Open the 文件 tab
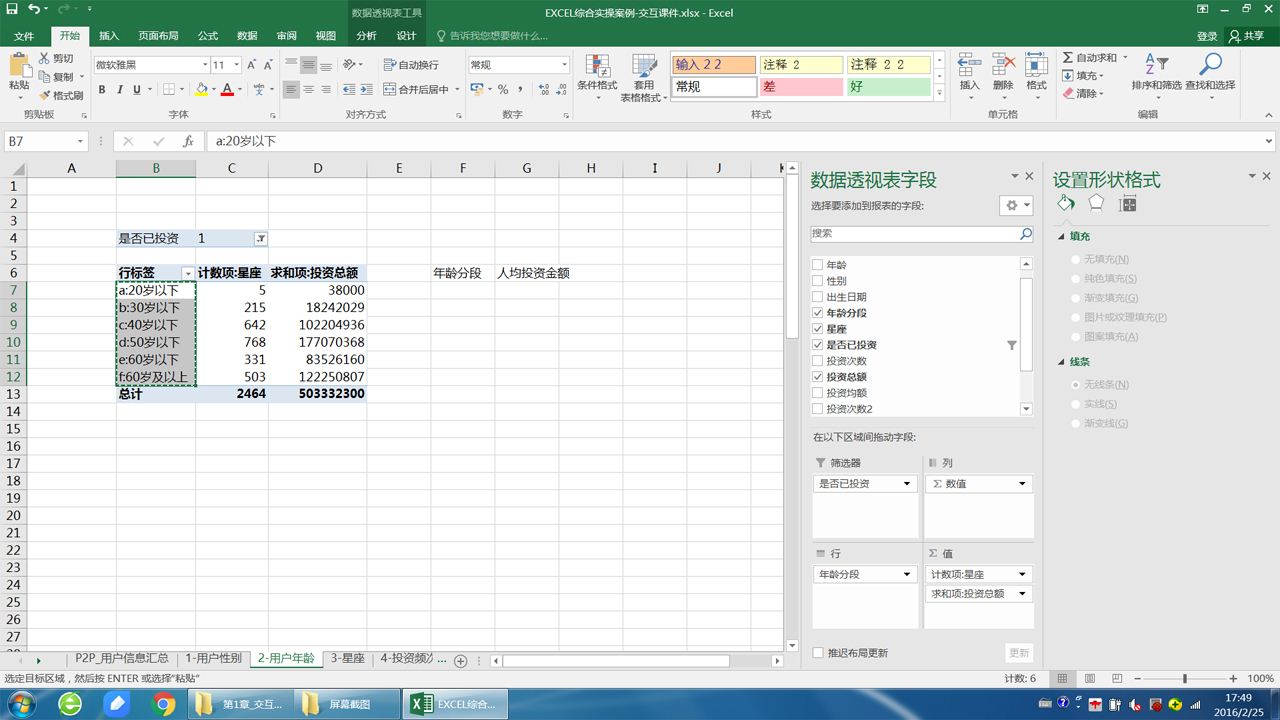 click(24, 36)
